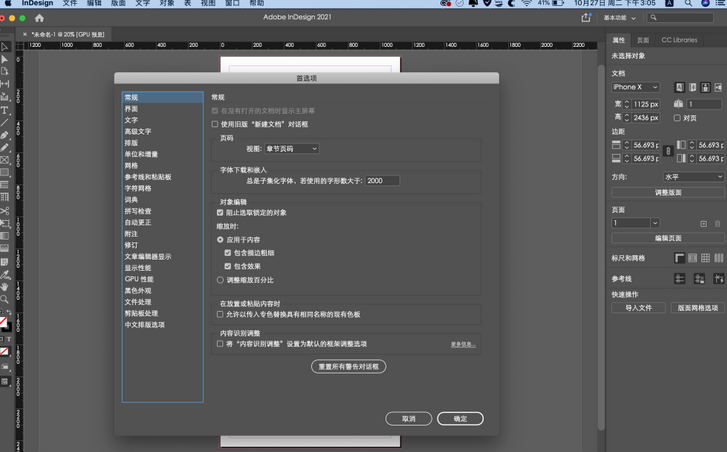
Task: Open the 更多信息 link
Action: pyautogui.click(x=463, y=344)
